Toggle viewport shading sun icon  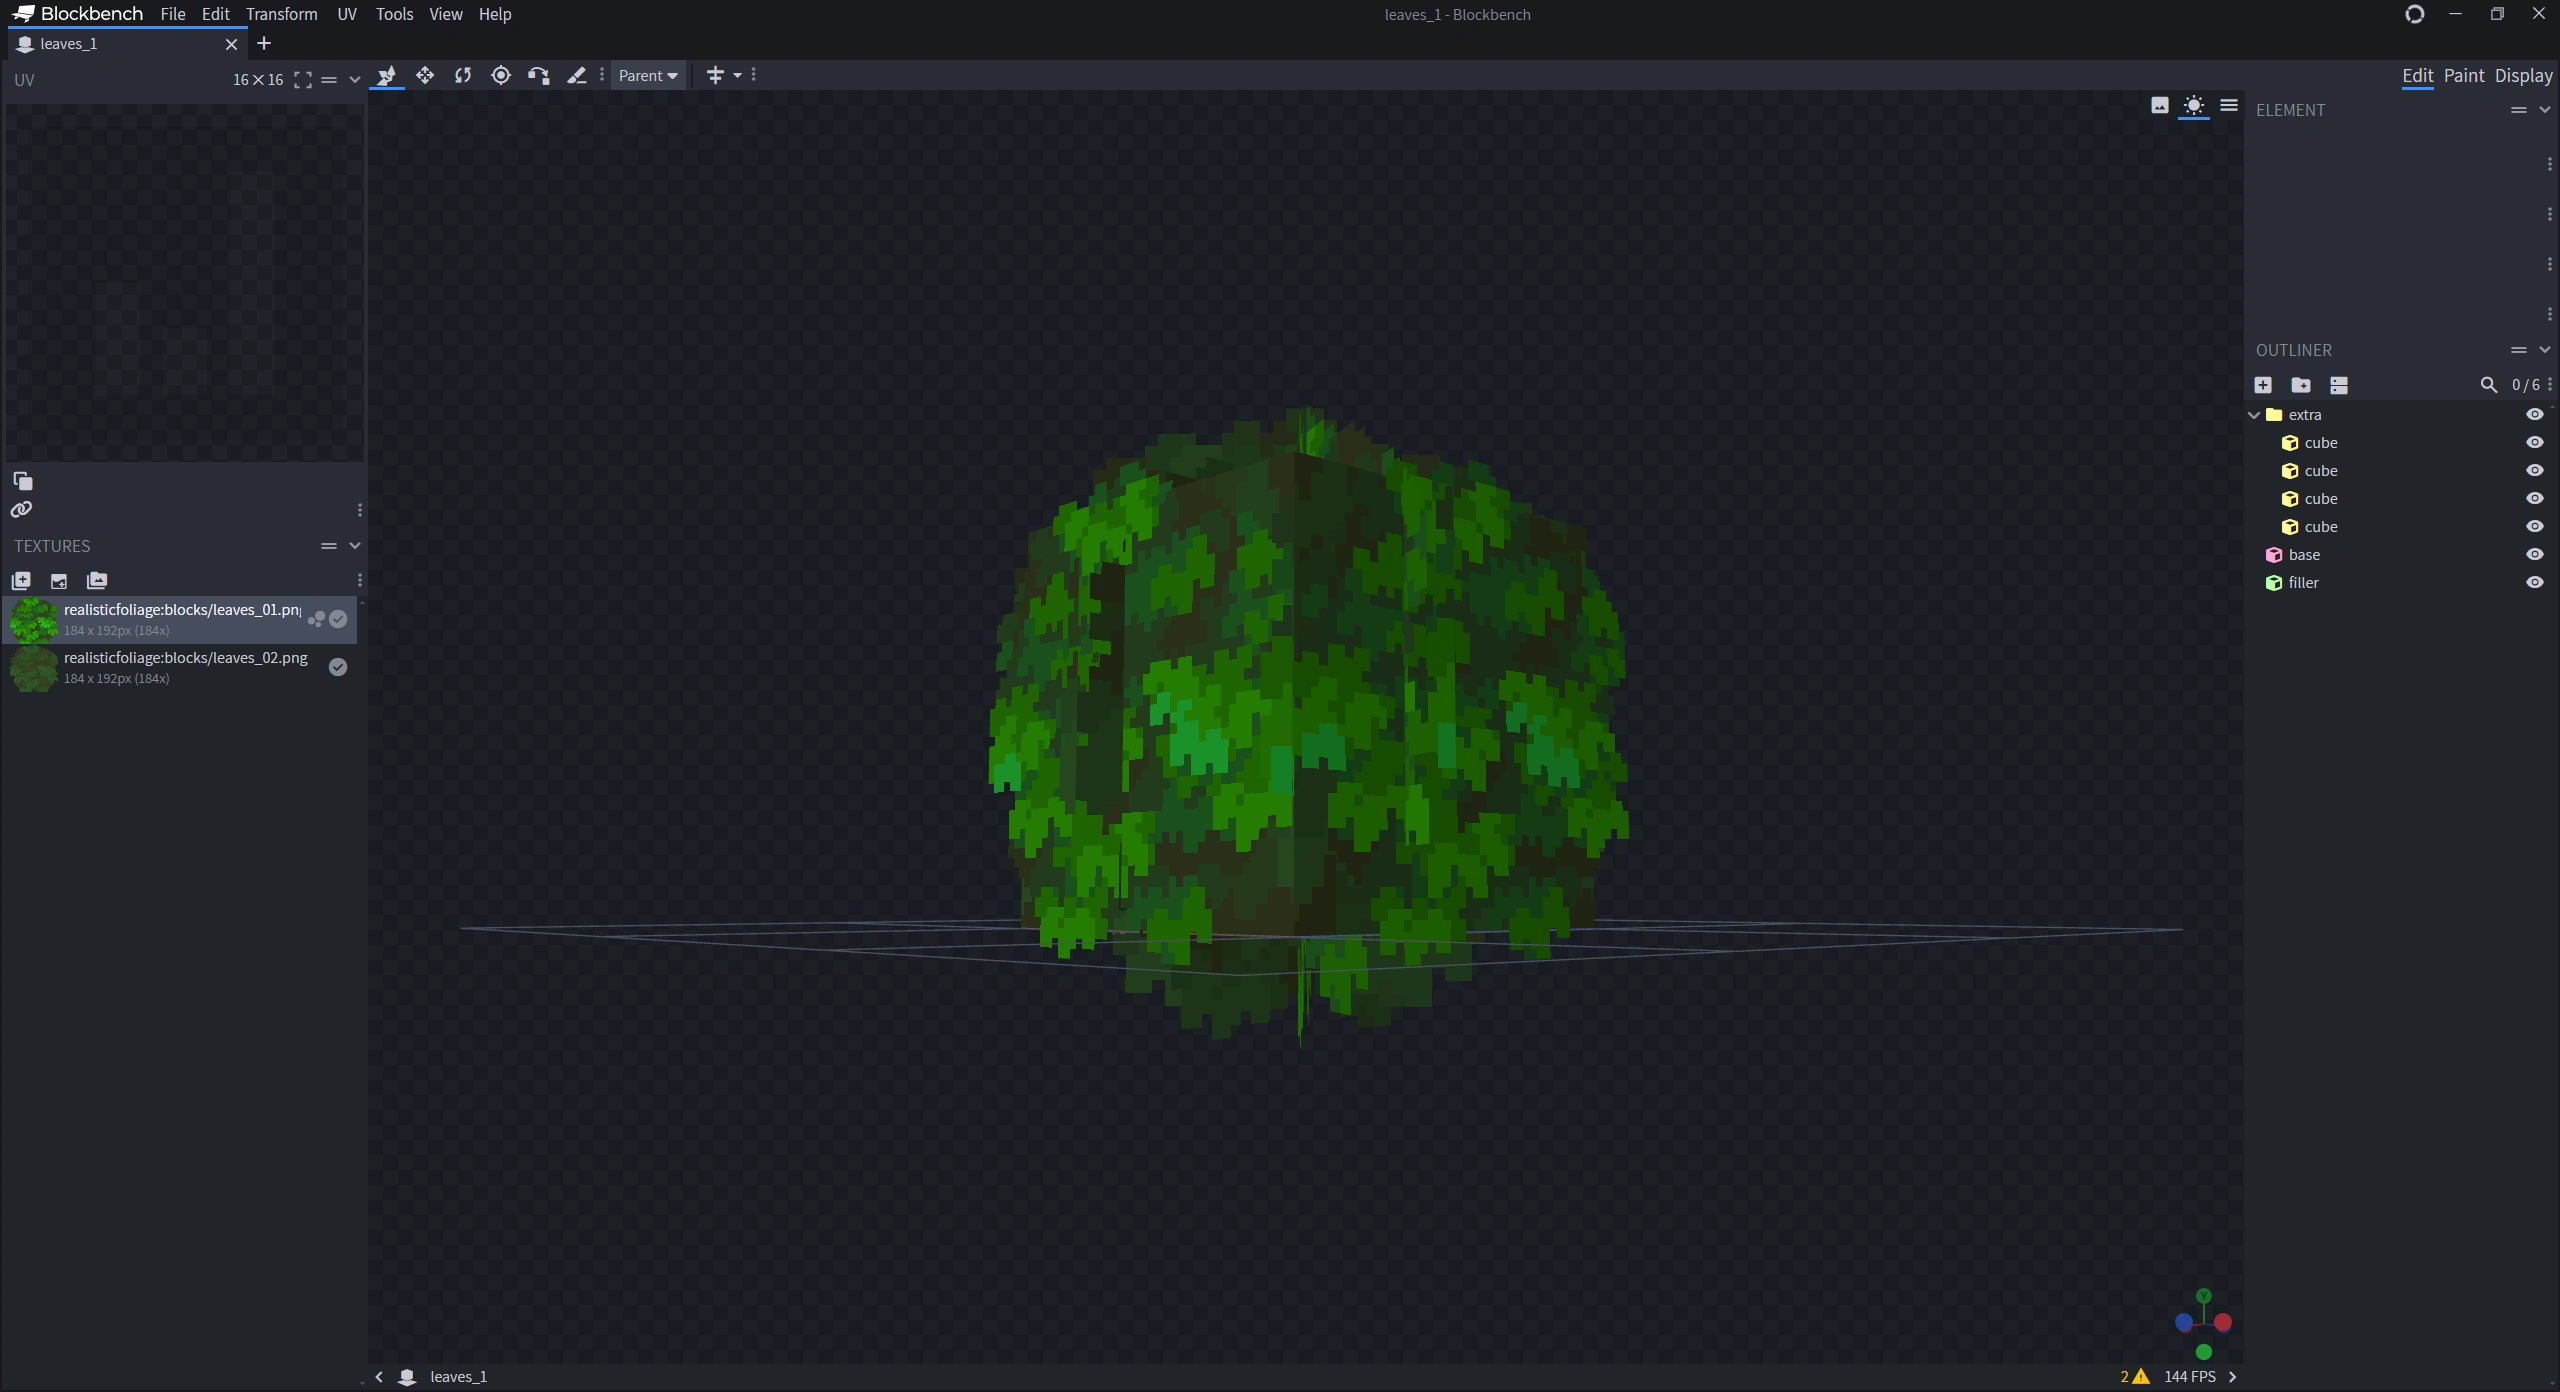point(2194,106)
